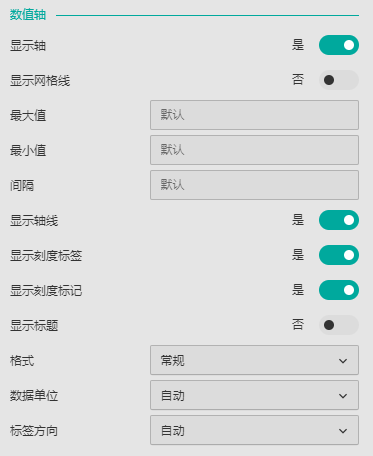Click the 否 text beside 显示标题
The image size is (373, 456).
click(298, 324)
